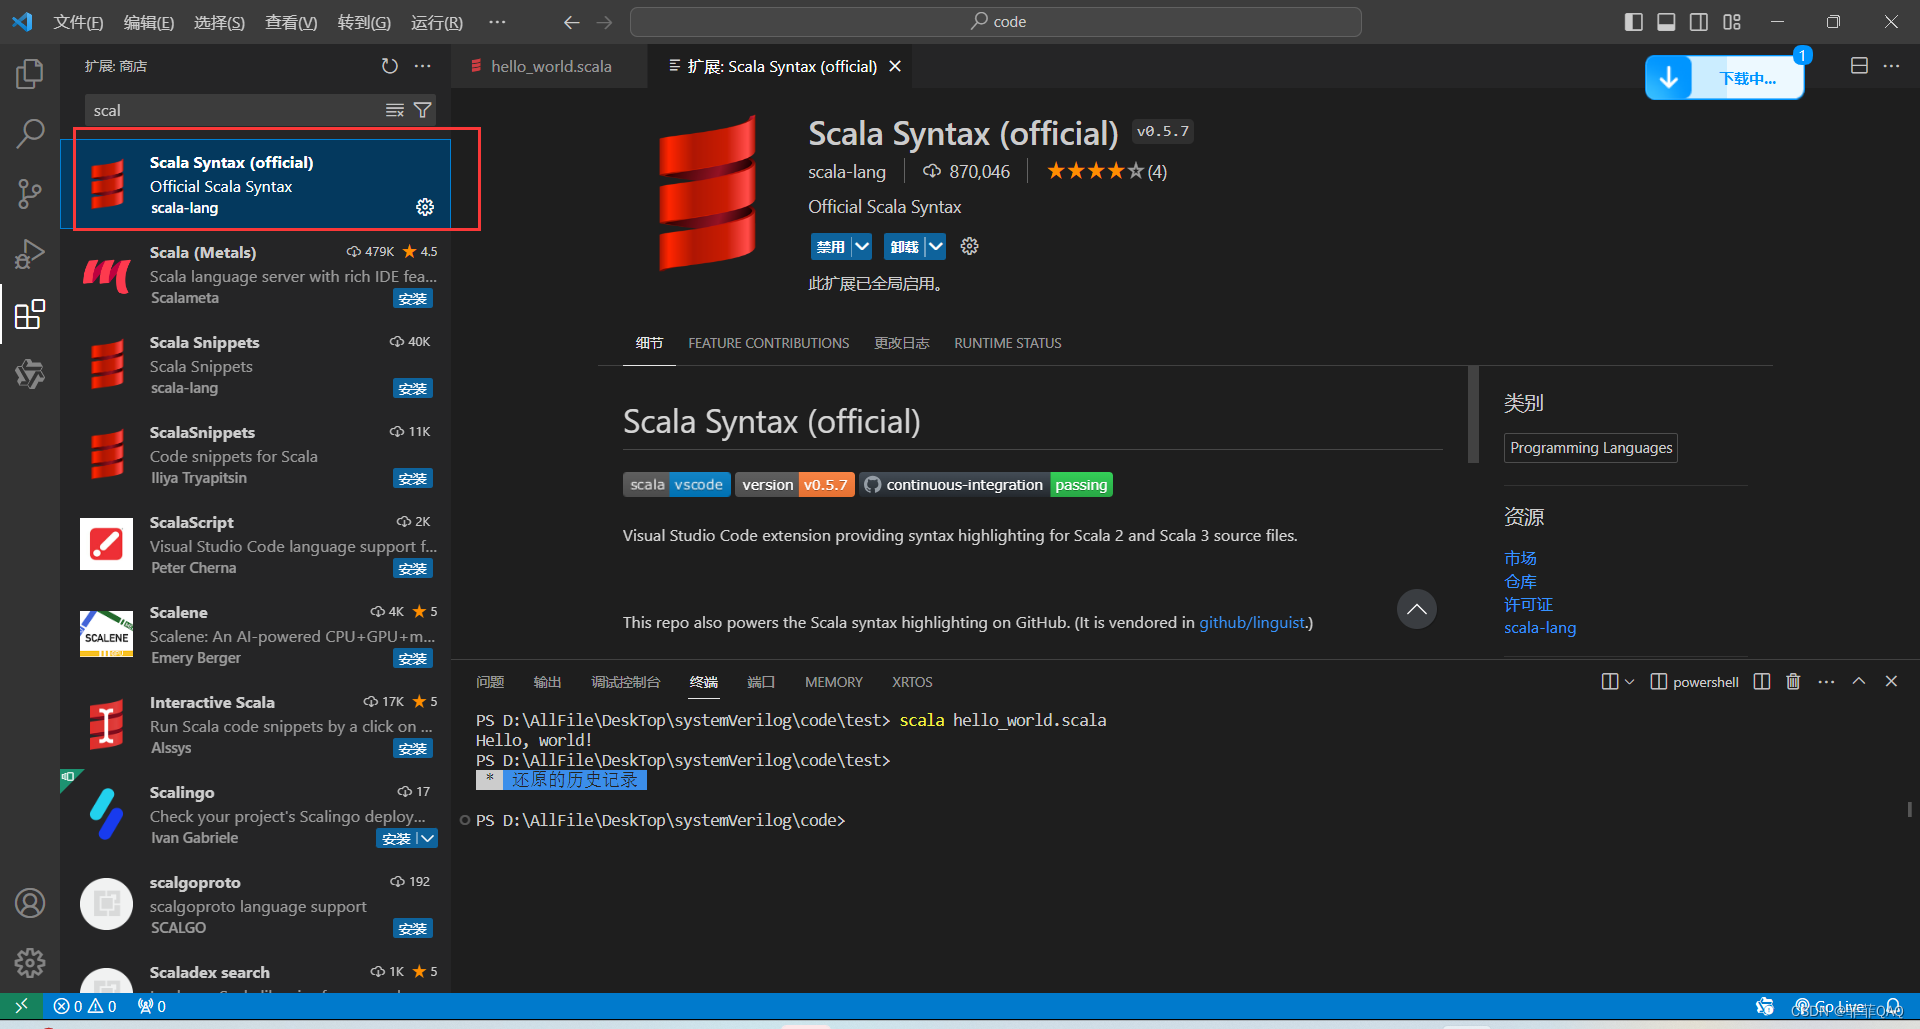
Task: Open Source Control view
Action: 30,193
